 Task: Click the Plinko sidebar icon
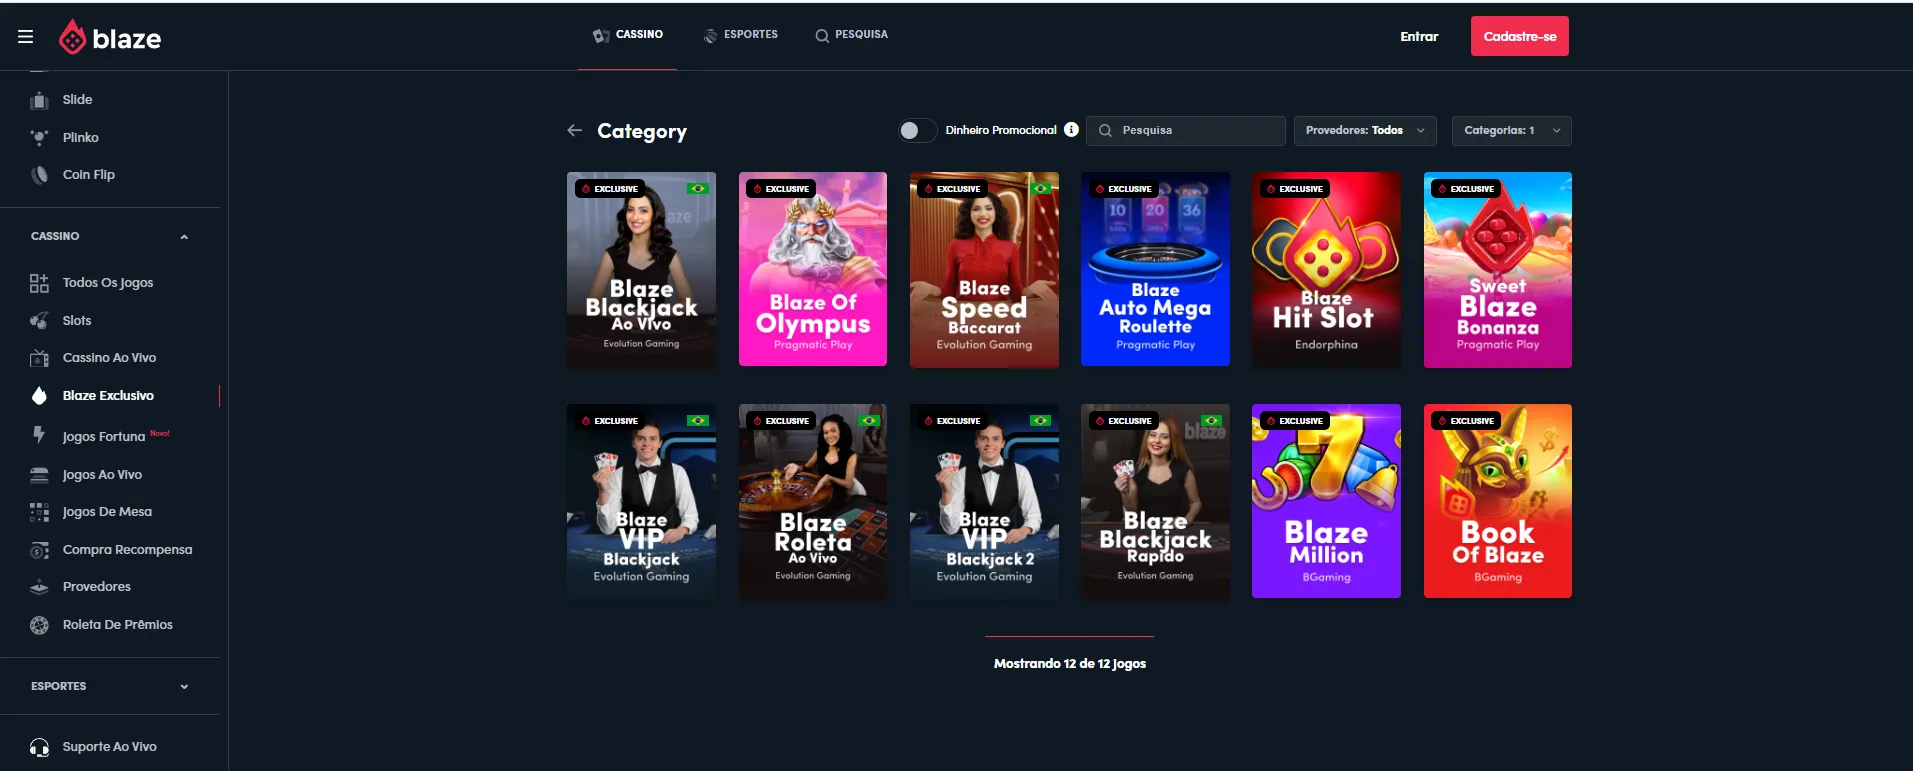click(39, 137)
